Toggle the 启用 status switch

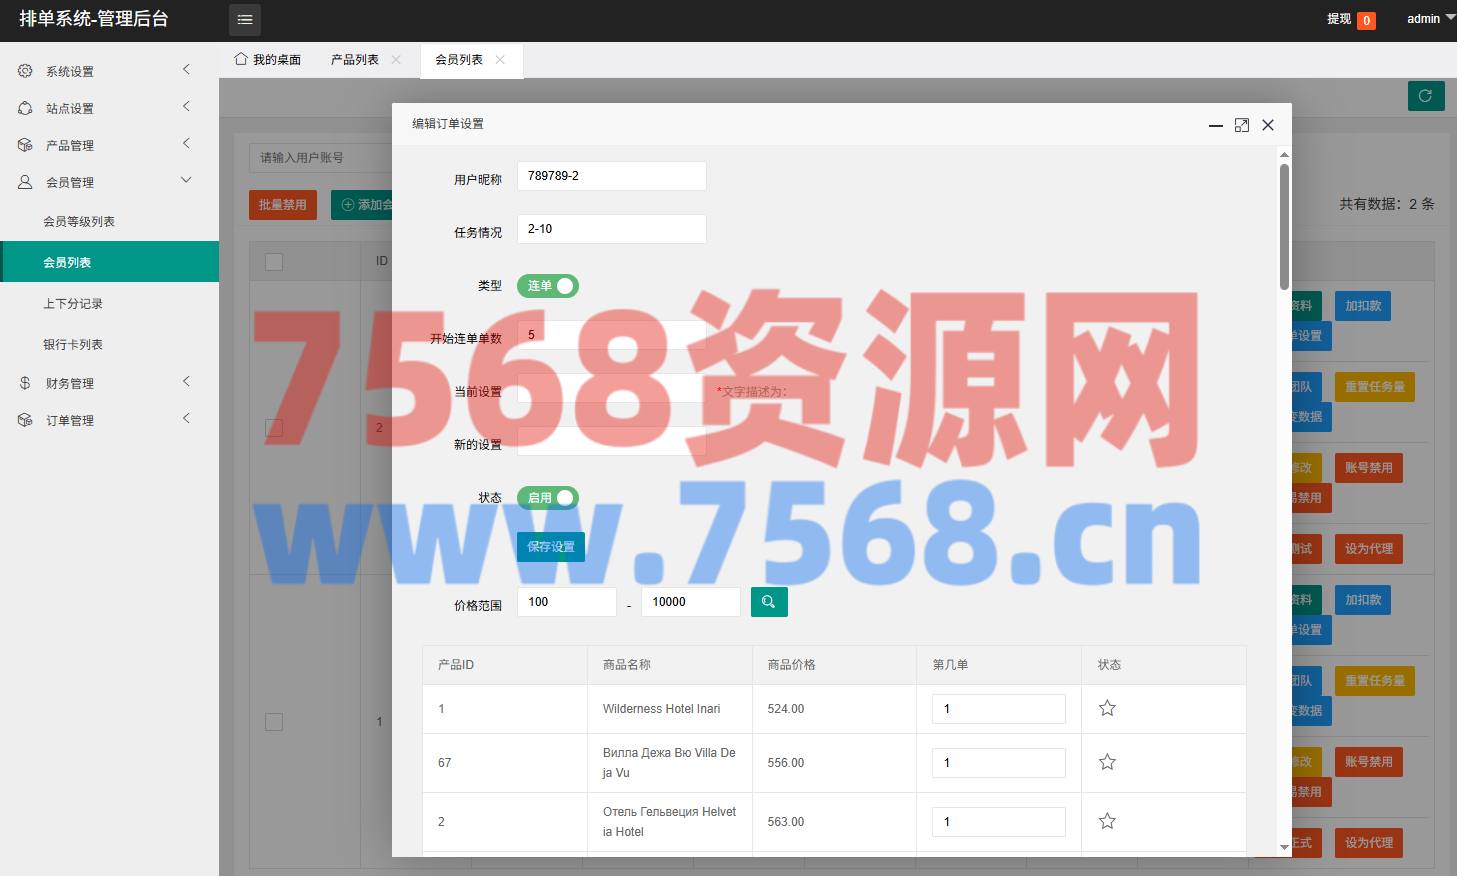[548, 498]
